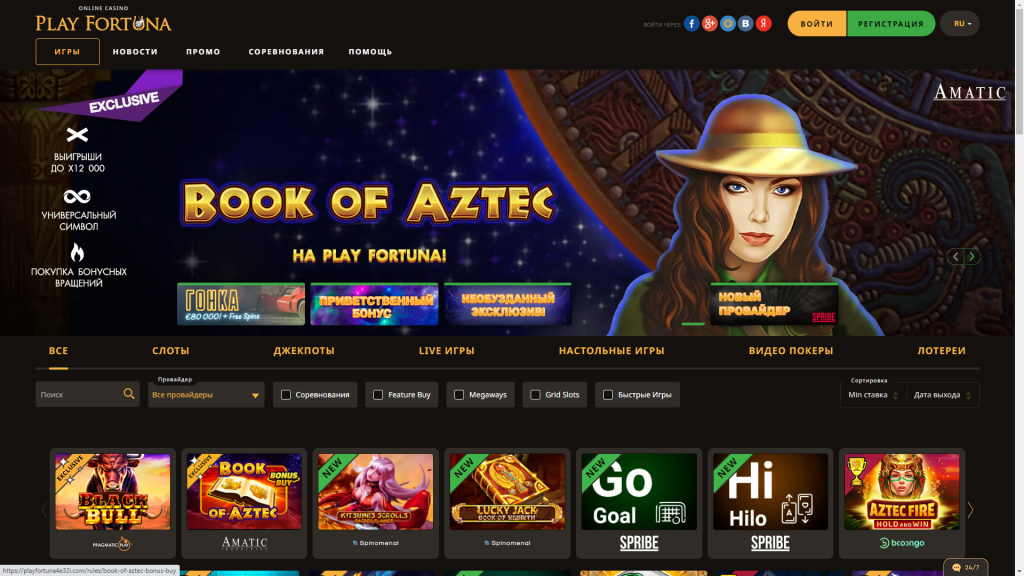Click the VK login icon
1024x576 pixels.
pyautogui.click(x=746, y=24)
